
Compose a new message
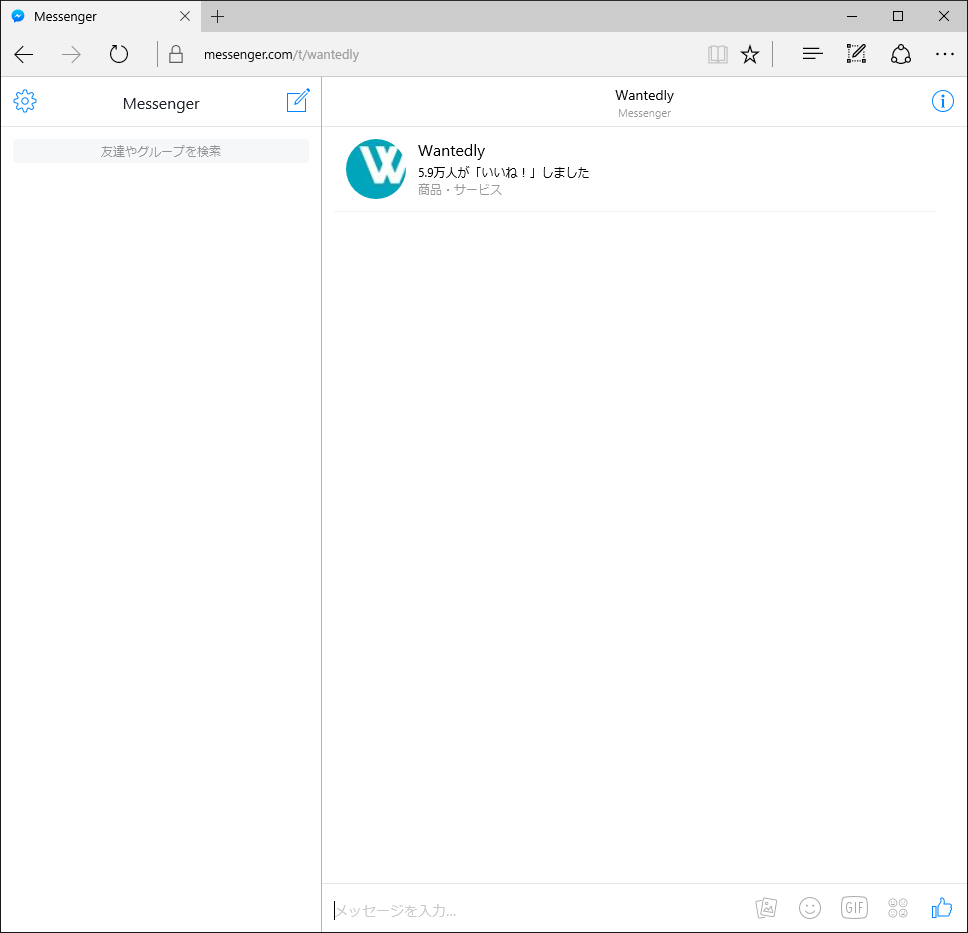tap(298, 101)
